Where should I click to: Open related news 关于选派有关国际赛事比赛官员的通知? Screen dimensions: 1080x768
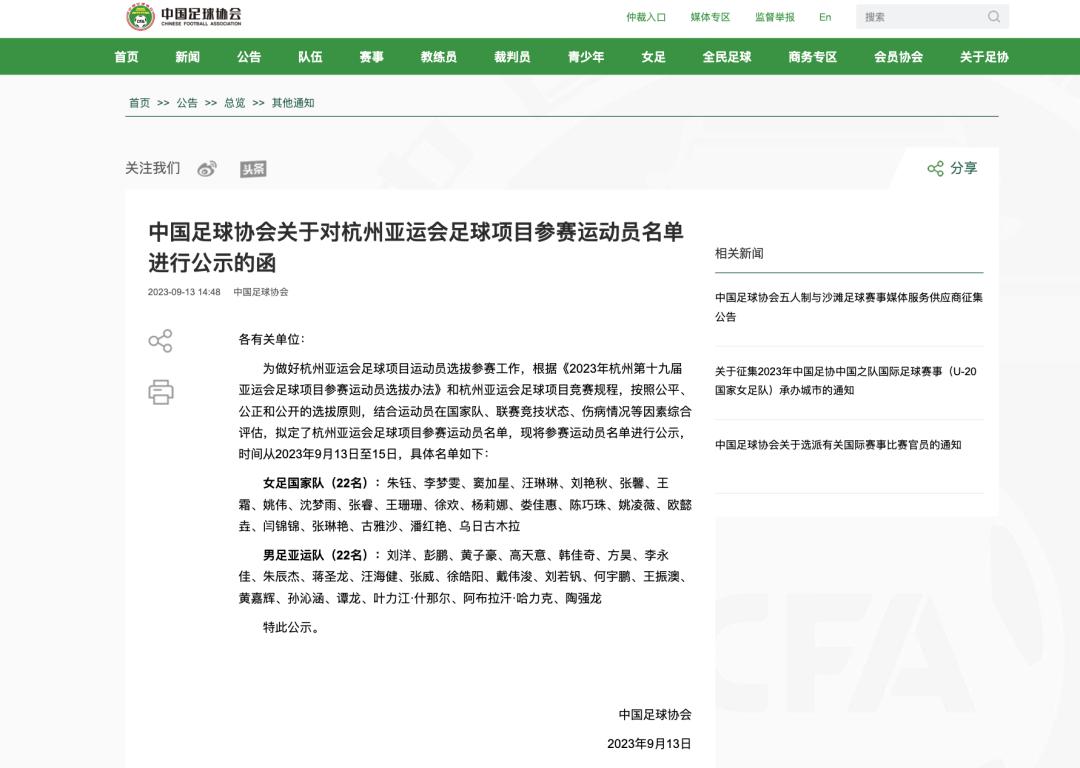pyautogui.click(x=838, y=445)
